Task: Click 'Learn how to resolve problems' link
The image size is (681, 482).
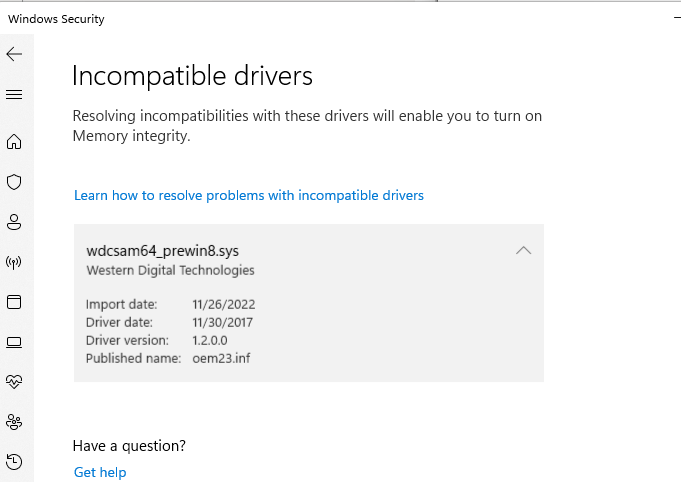Action: pyautogui.click(x=249, y=196)
